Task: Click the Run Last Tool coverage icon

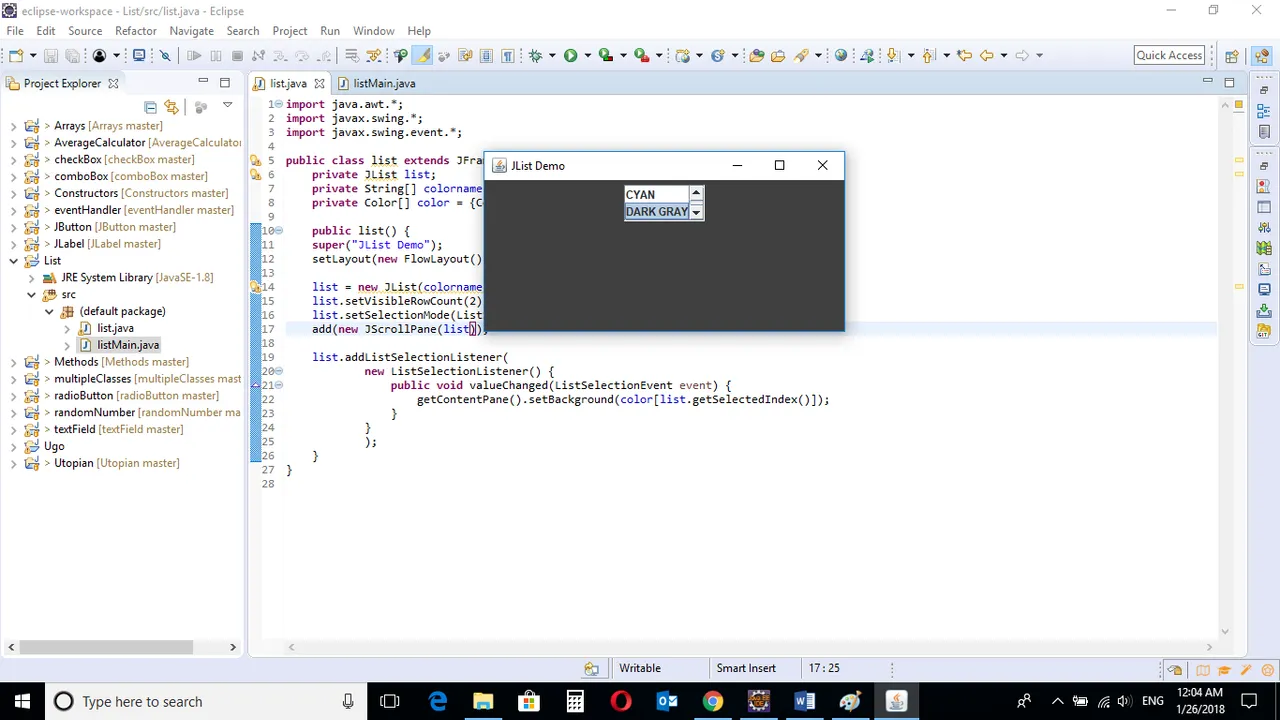Action: [606, 55]
